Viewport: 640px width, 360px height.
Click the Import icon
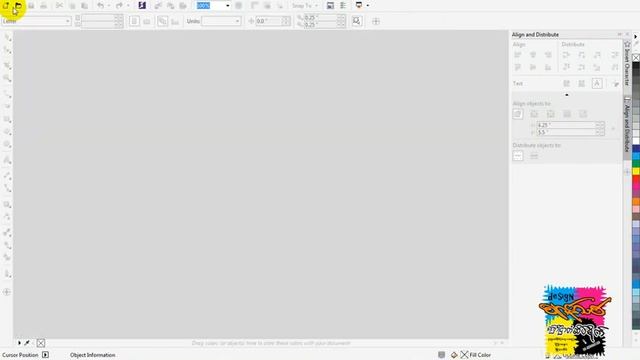click(x=158, y=5)
